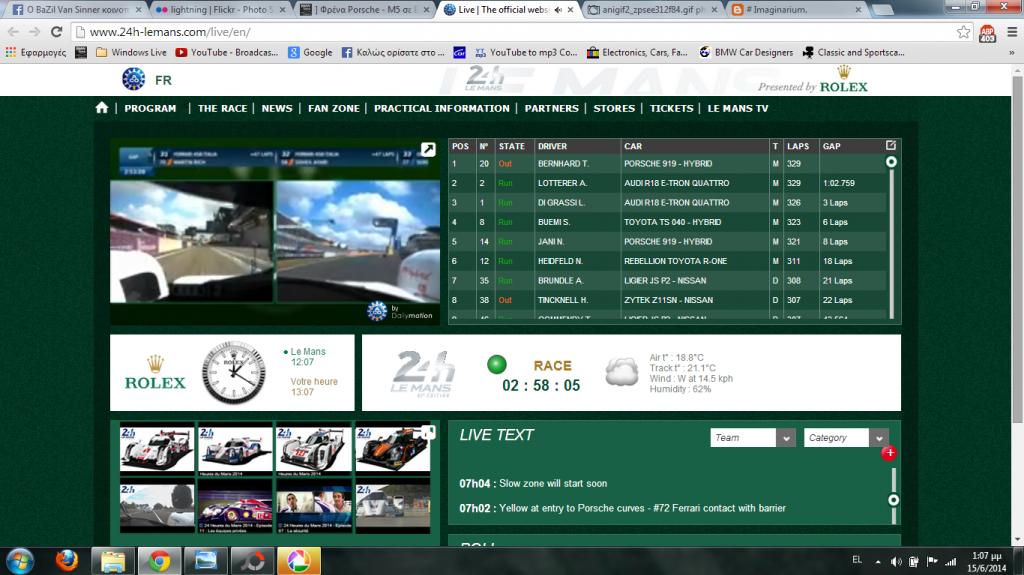Open the network status tray icon
1024x575 pixels.
click(x=951, y=561)
